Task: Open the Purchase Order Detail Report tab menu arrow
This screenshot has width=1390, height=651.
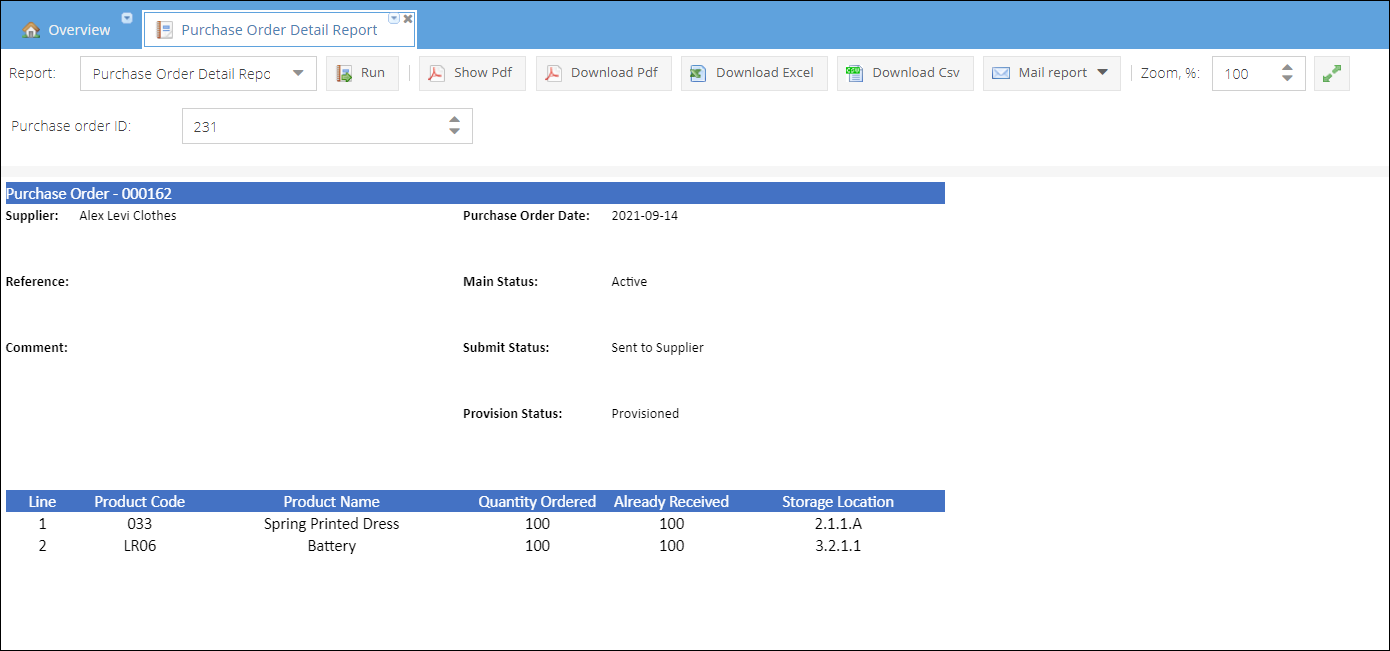Action: coord(394,18)
